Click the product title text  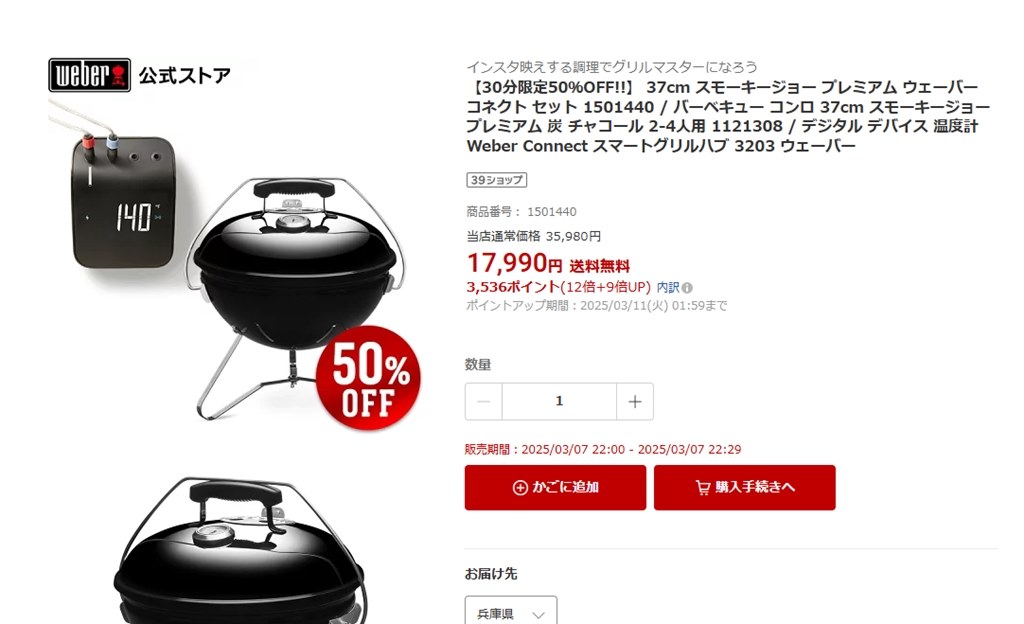[x=728, y=116]
